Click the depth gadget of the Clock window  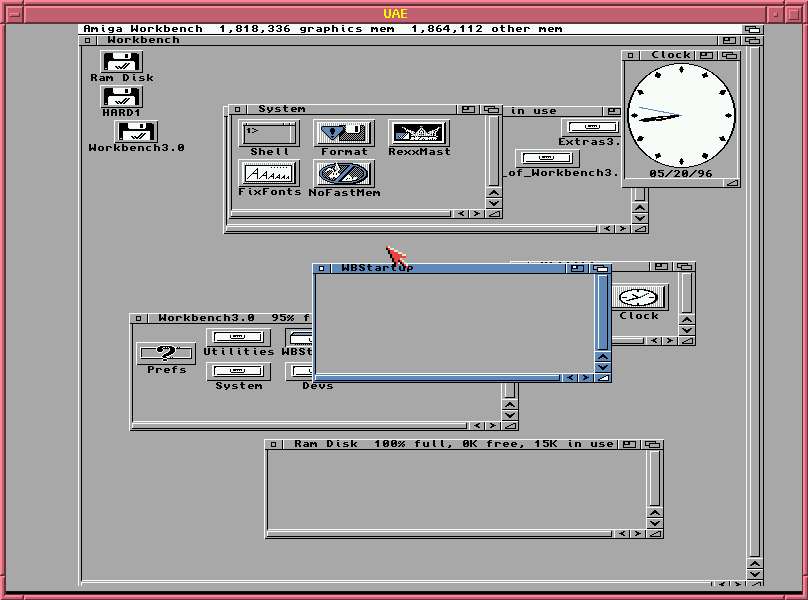click(729, 55)
